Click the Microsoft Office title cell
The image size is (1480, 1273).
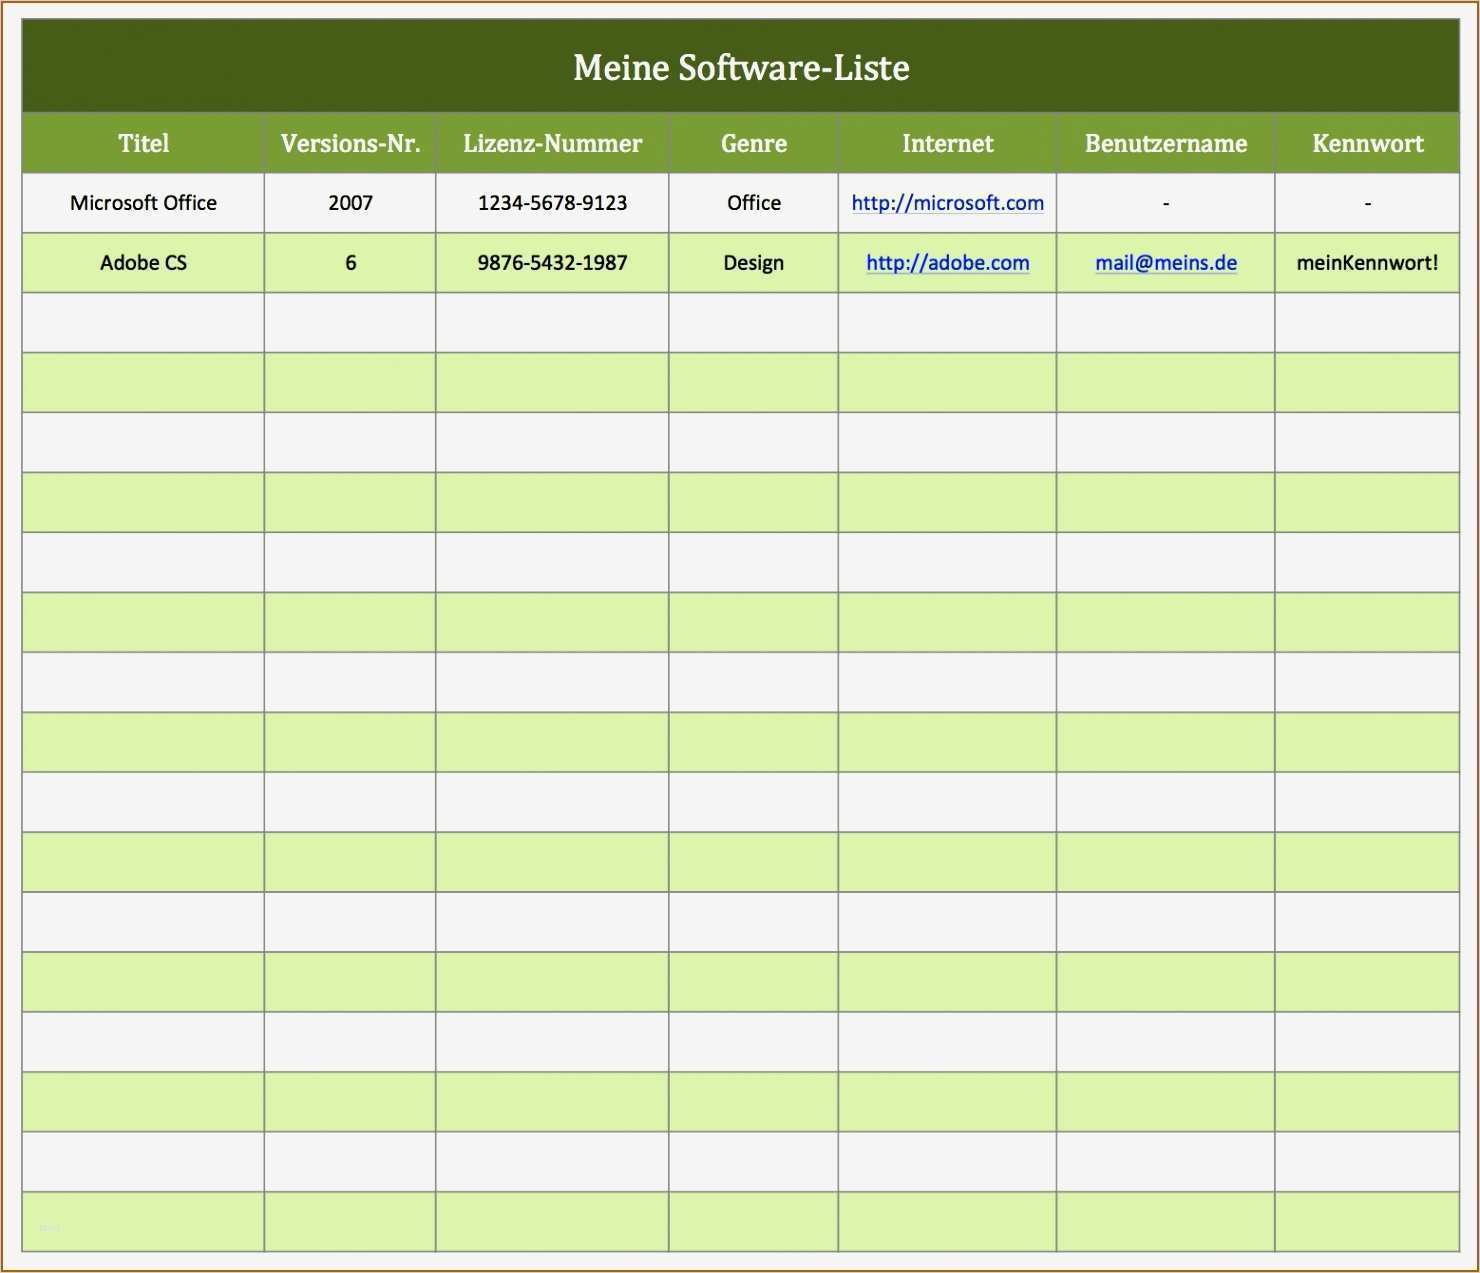(143, 202)
